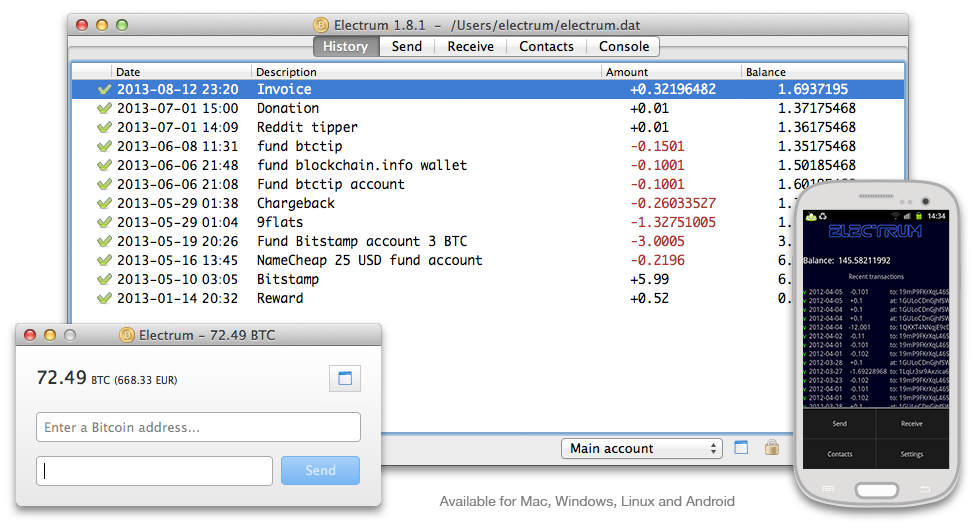
Task: Click the Amount column header
Action: pyautogui.click(x=671, y=72)
